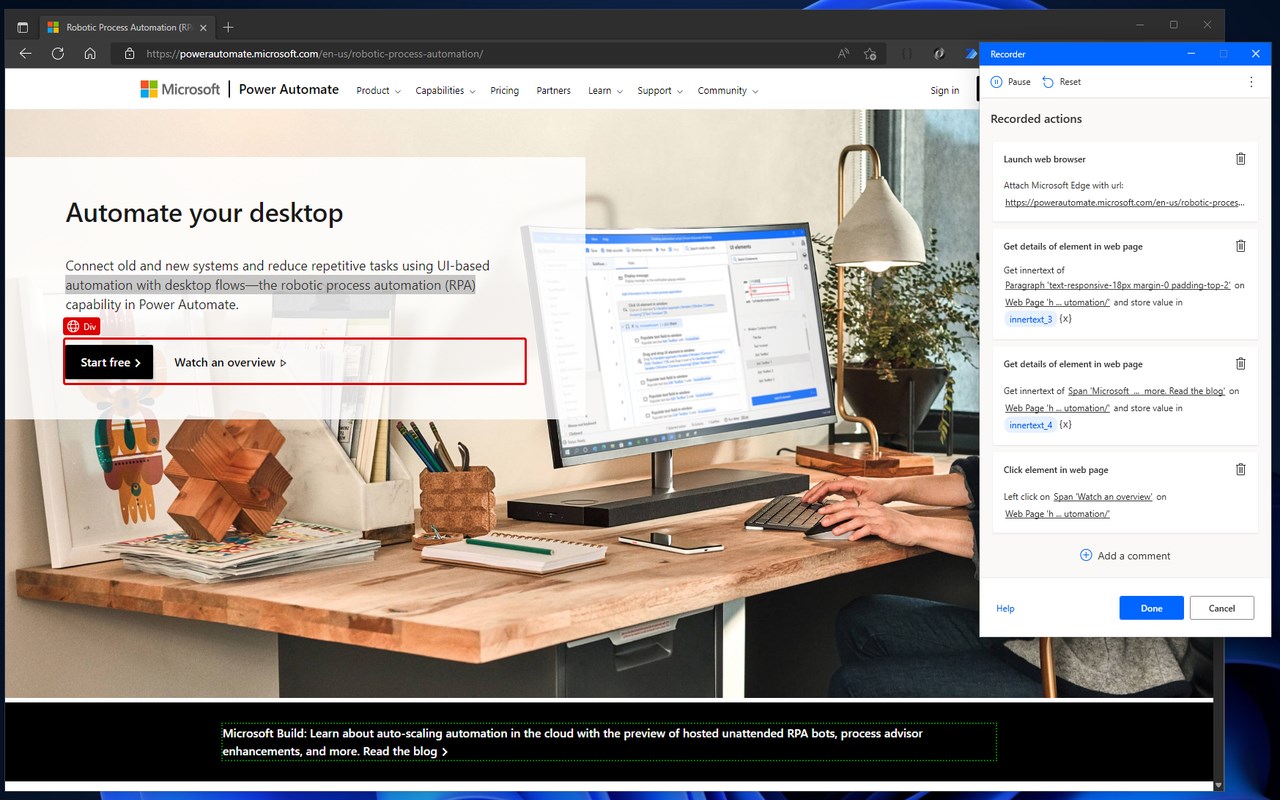Click the Done button in Recorder
Viewport: 1280px width, 800px height.
[x=1151, y=608]
